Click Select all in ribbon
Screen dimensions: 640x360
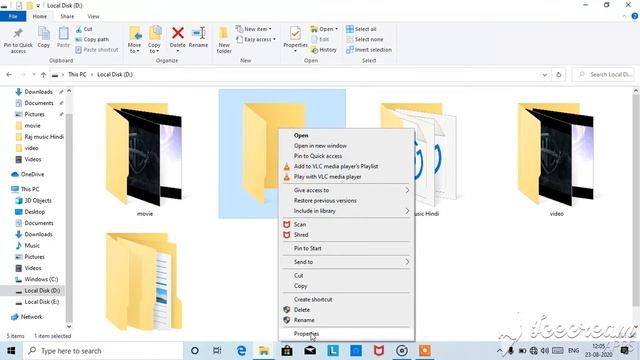361,29
